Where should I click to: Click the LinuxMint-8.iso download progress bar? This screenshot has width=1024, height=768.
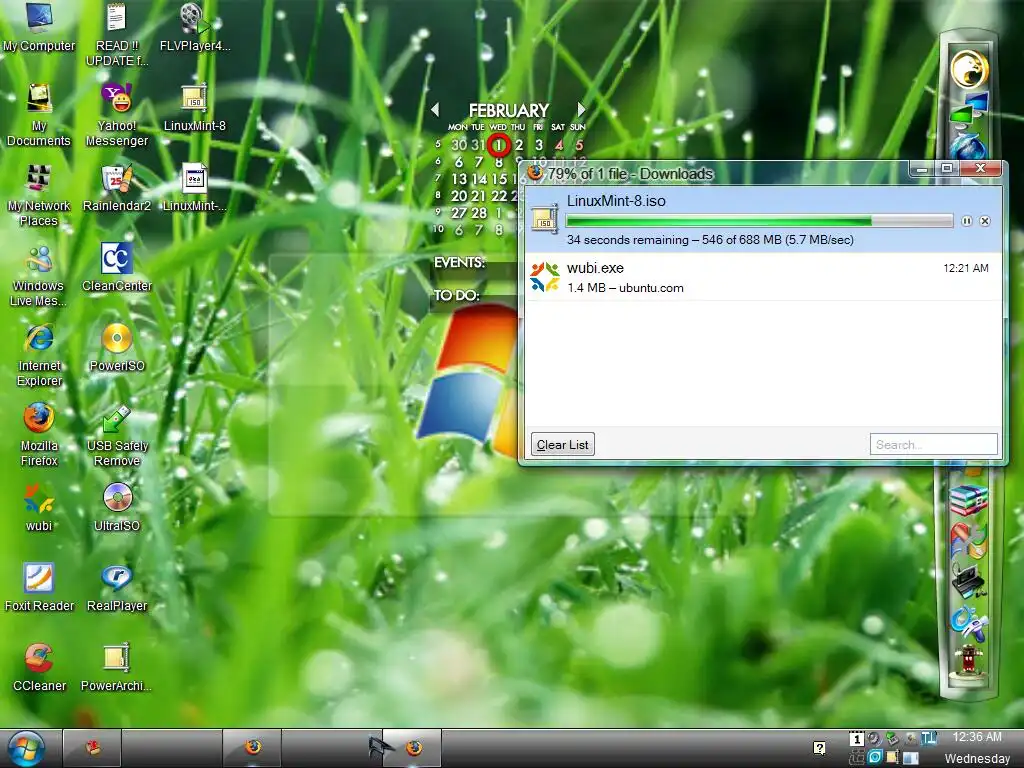[x=760, y=221]
